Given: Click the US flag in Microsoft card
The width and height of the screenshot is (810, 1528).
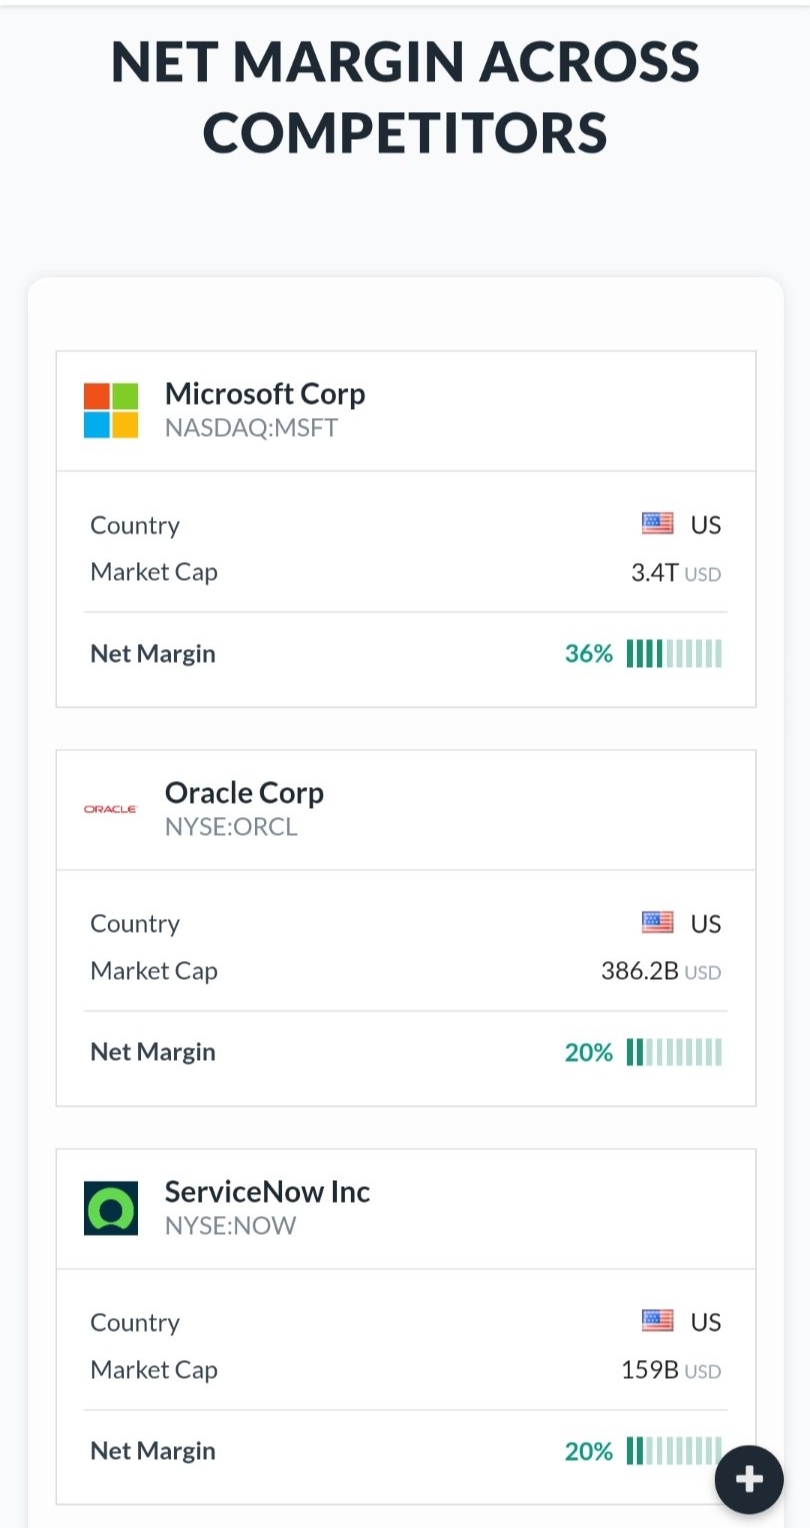Looking at the screenshot, I should (657, 524).
